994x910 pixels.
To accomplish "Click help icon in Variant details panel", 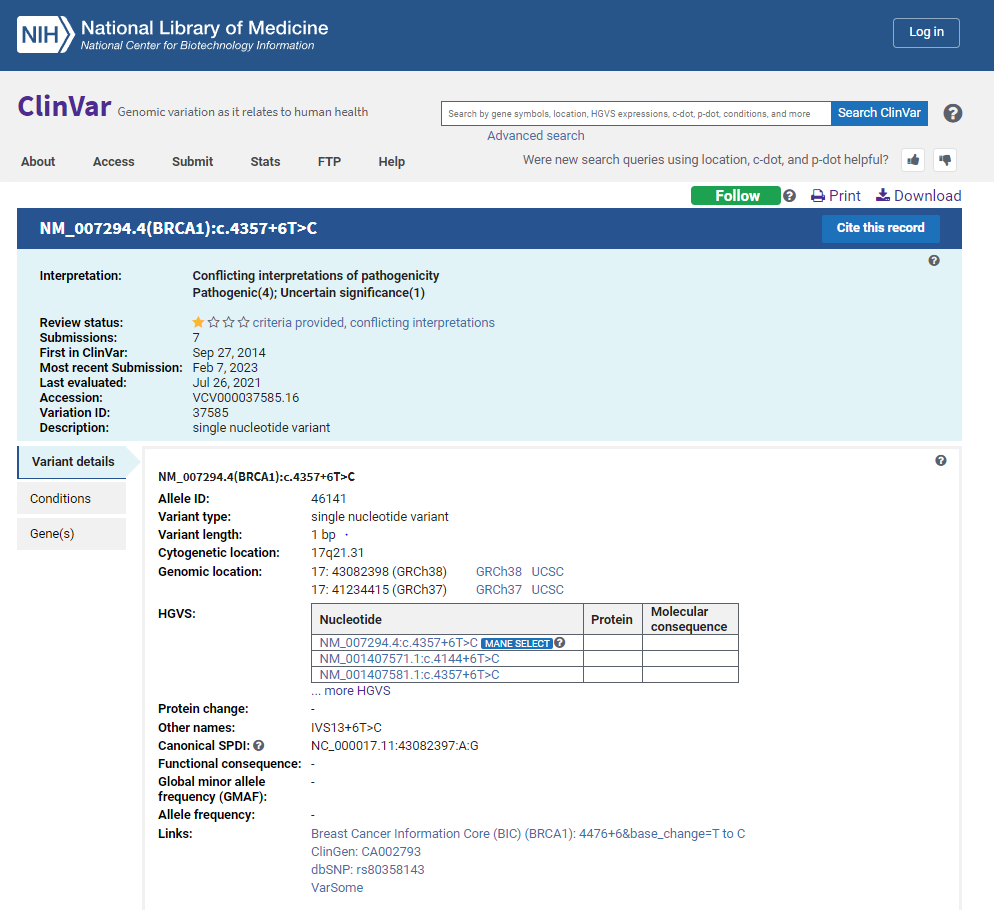I will [x=941, y=461].
